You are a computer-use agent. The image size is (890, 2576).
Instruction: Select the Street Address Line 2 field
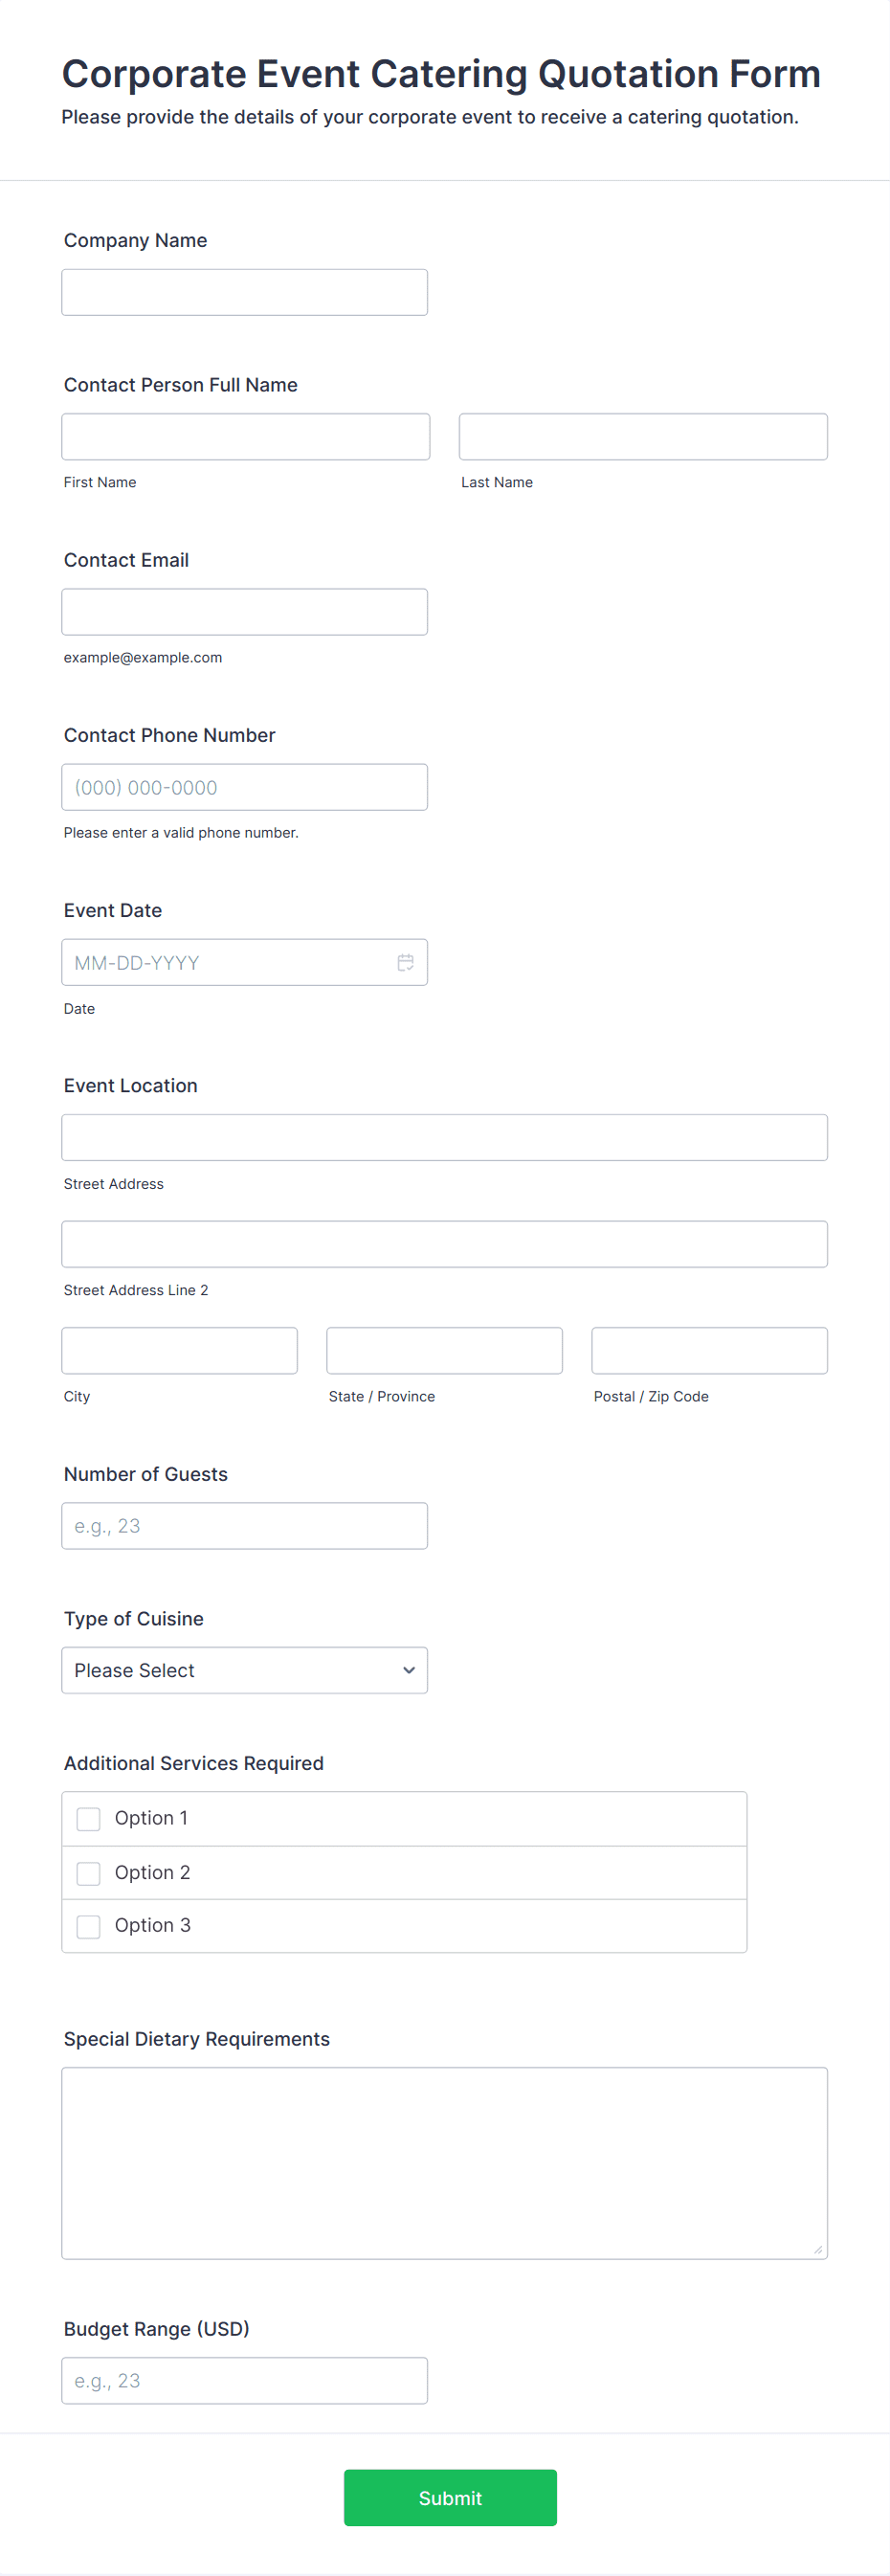pyautogui.click(x=444, y=1244)
